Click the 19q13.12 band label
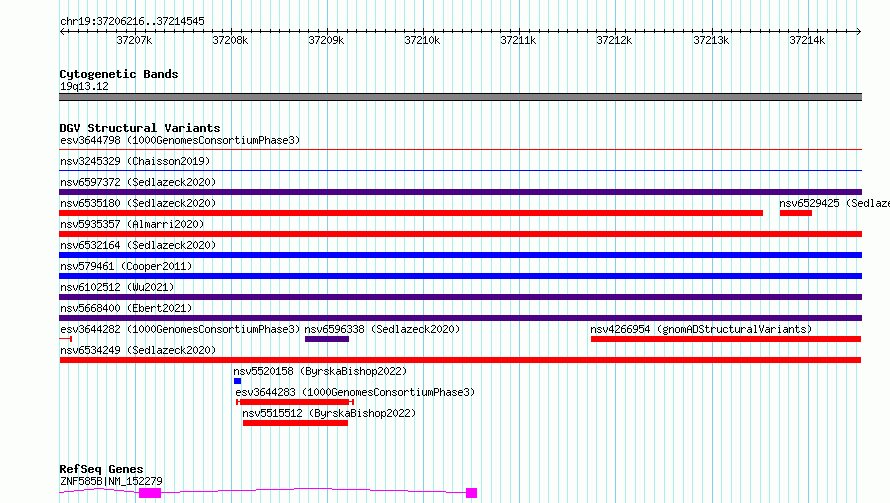Screen dimensions: 890x503 [84, 86]
